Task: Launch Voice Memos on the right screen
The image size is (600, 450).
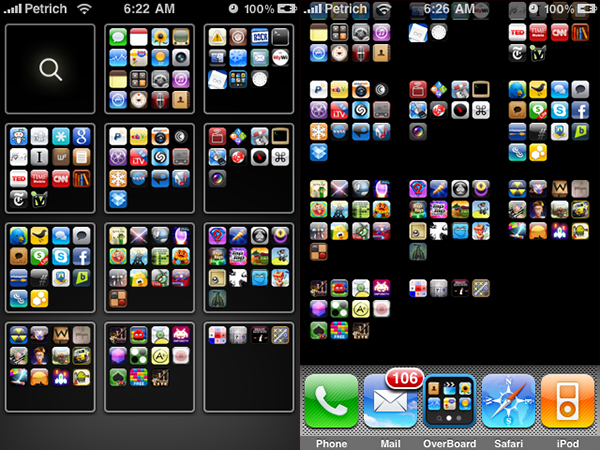Action: click(x=360, y=53)
